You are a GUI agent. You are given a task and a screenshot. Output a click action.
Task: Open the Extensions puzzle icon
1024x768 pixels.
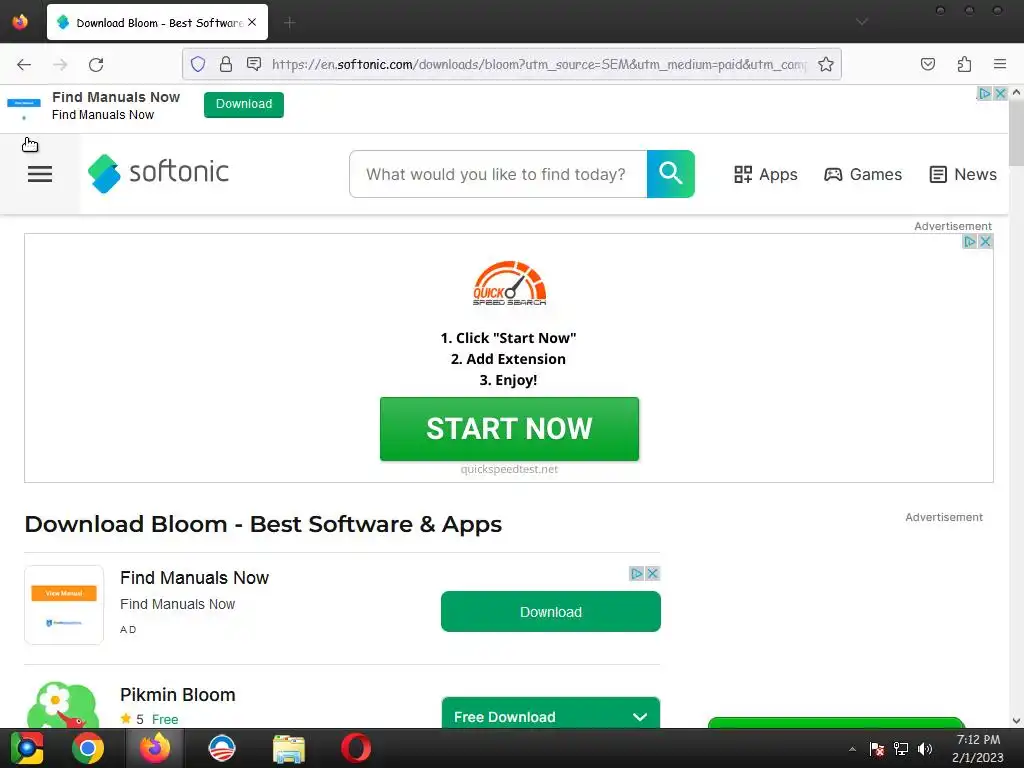point(964,64)
